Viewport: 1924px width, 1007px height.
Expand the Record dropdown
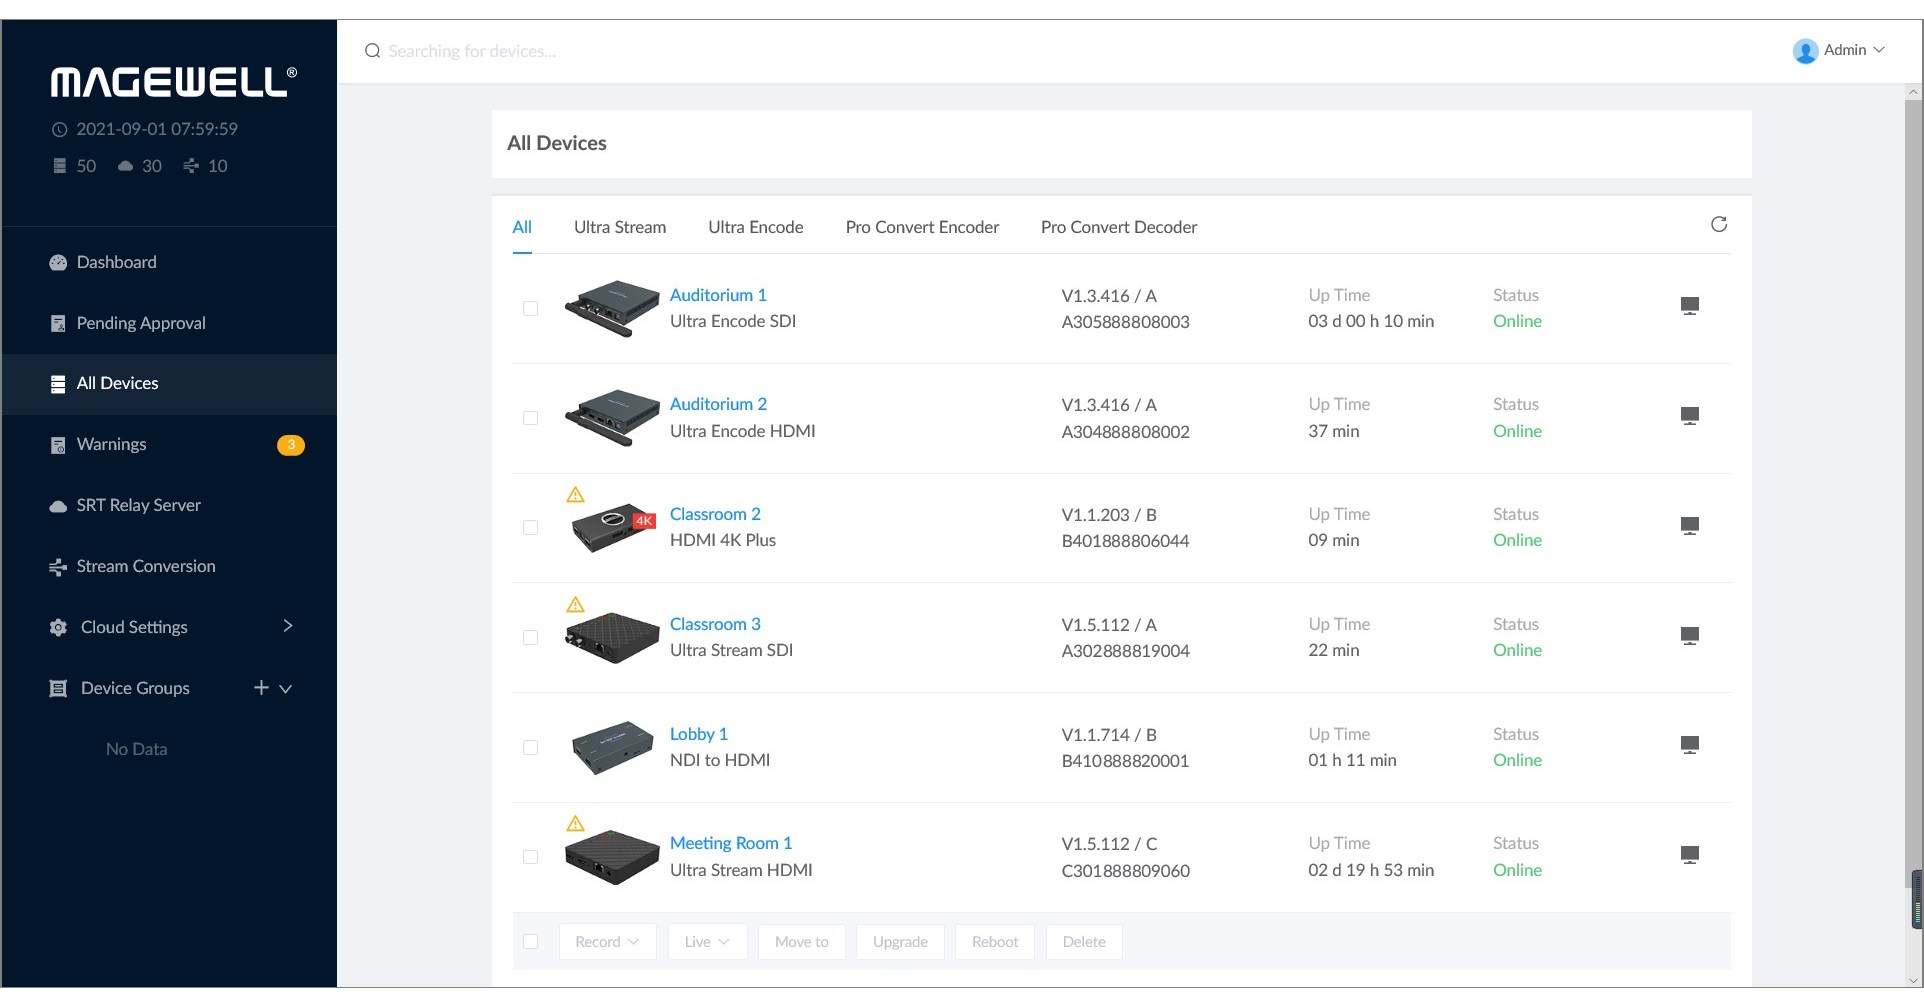coord(606,941)
